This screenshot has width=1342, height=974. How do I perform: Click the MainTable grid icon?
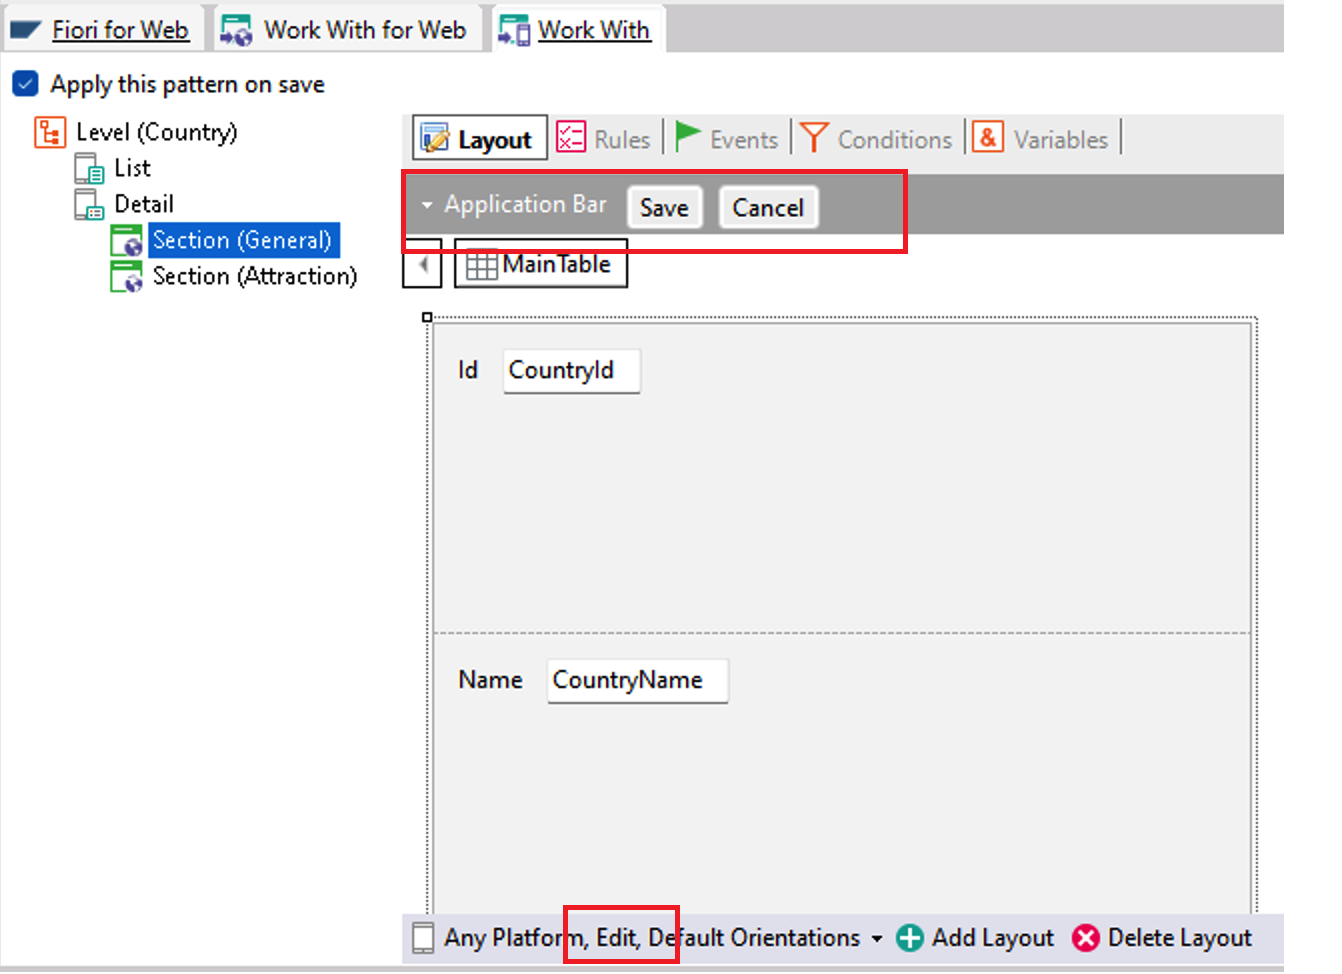[x=482, y=265]
